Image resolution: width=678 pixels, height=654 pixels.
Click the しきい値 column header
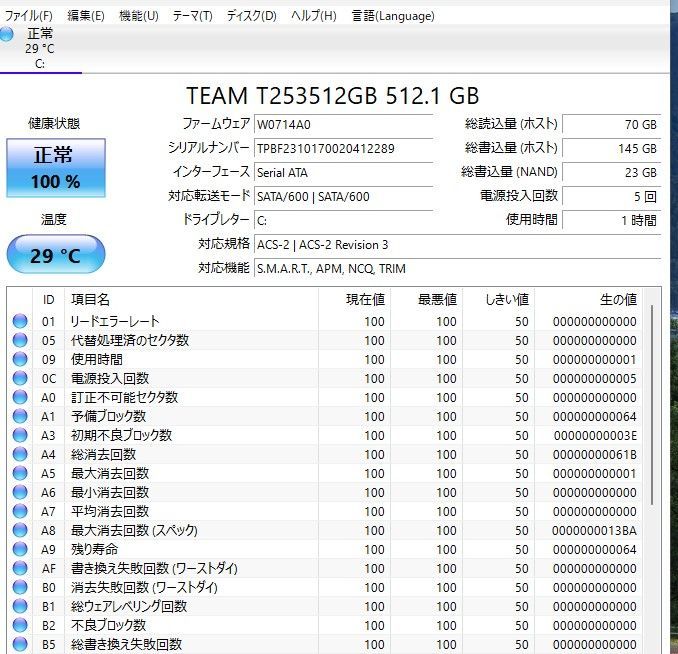coord(499,299)
